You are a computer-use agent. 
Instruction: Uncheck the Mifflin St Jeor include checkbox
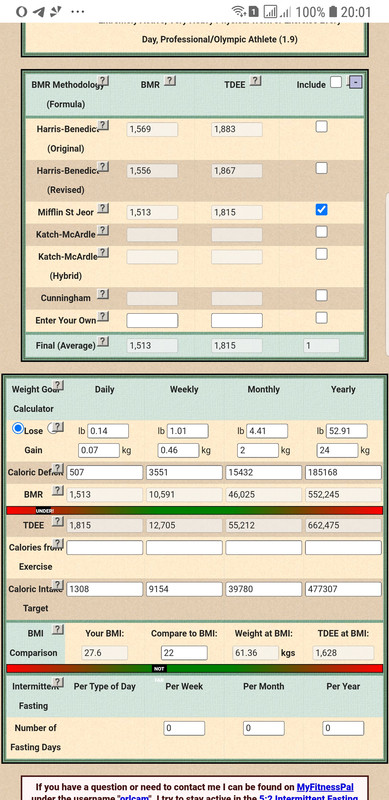(321, 210)
